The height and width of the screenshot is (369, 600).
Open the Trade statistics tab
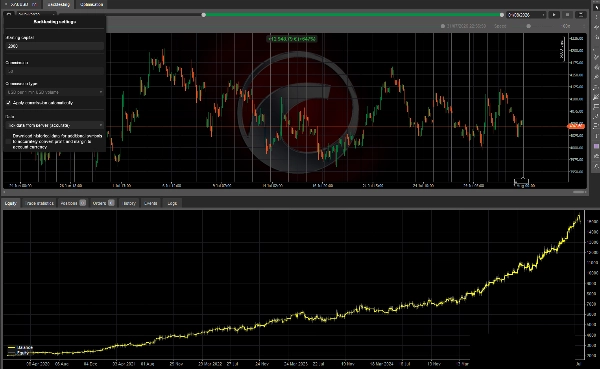point(39,203)
